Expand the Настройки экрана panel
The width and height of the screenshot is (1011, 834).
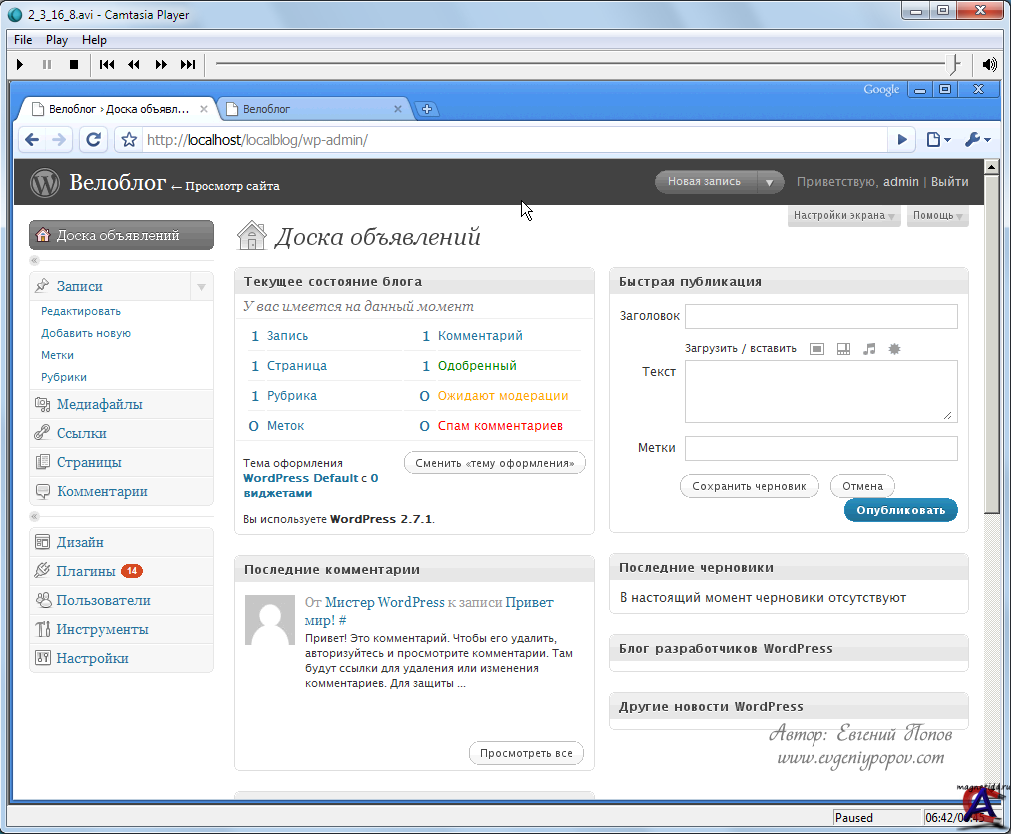click(x=844, y=216)
